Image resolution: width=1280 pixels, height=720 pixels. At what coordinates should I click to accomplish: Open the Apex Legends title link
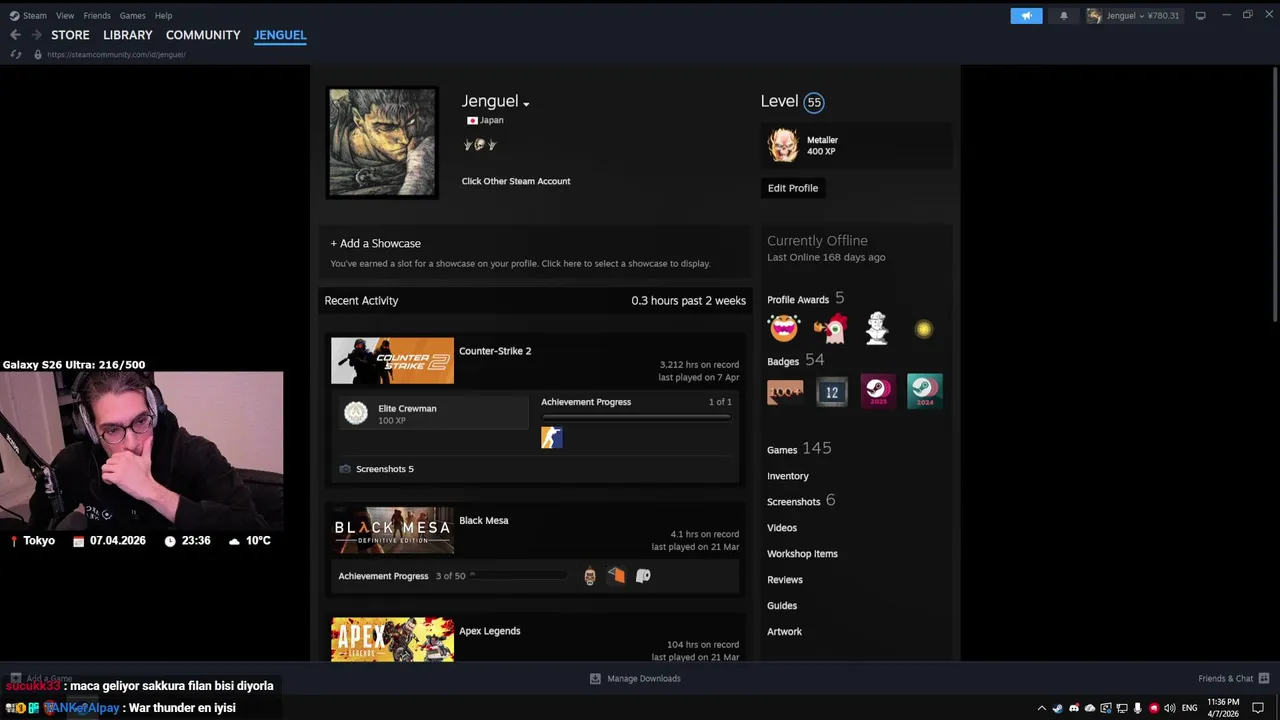click(490, 631)
